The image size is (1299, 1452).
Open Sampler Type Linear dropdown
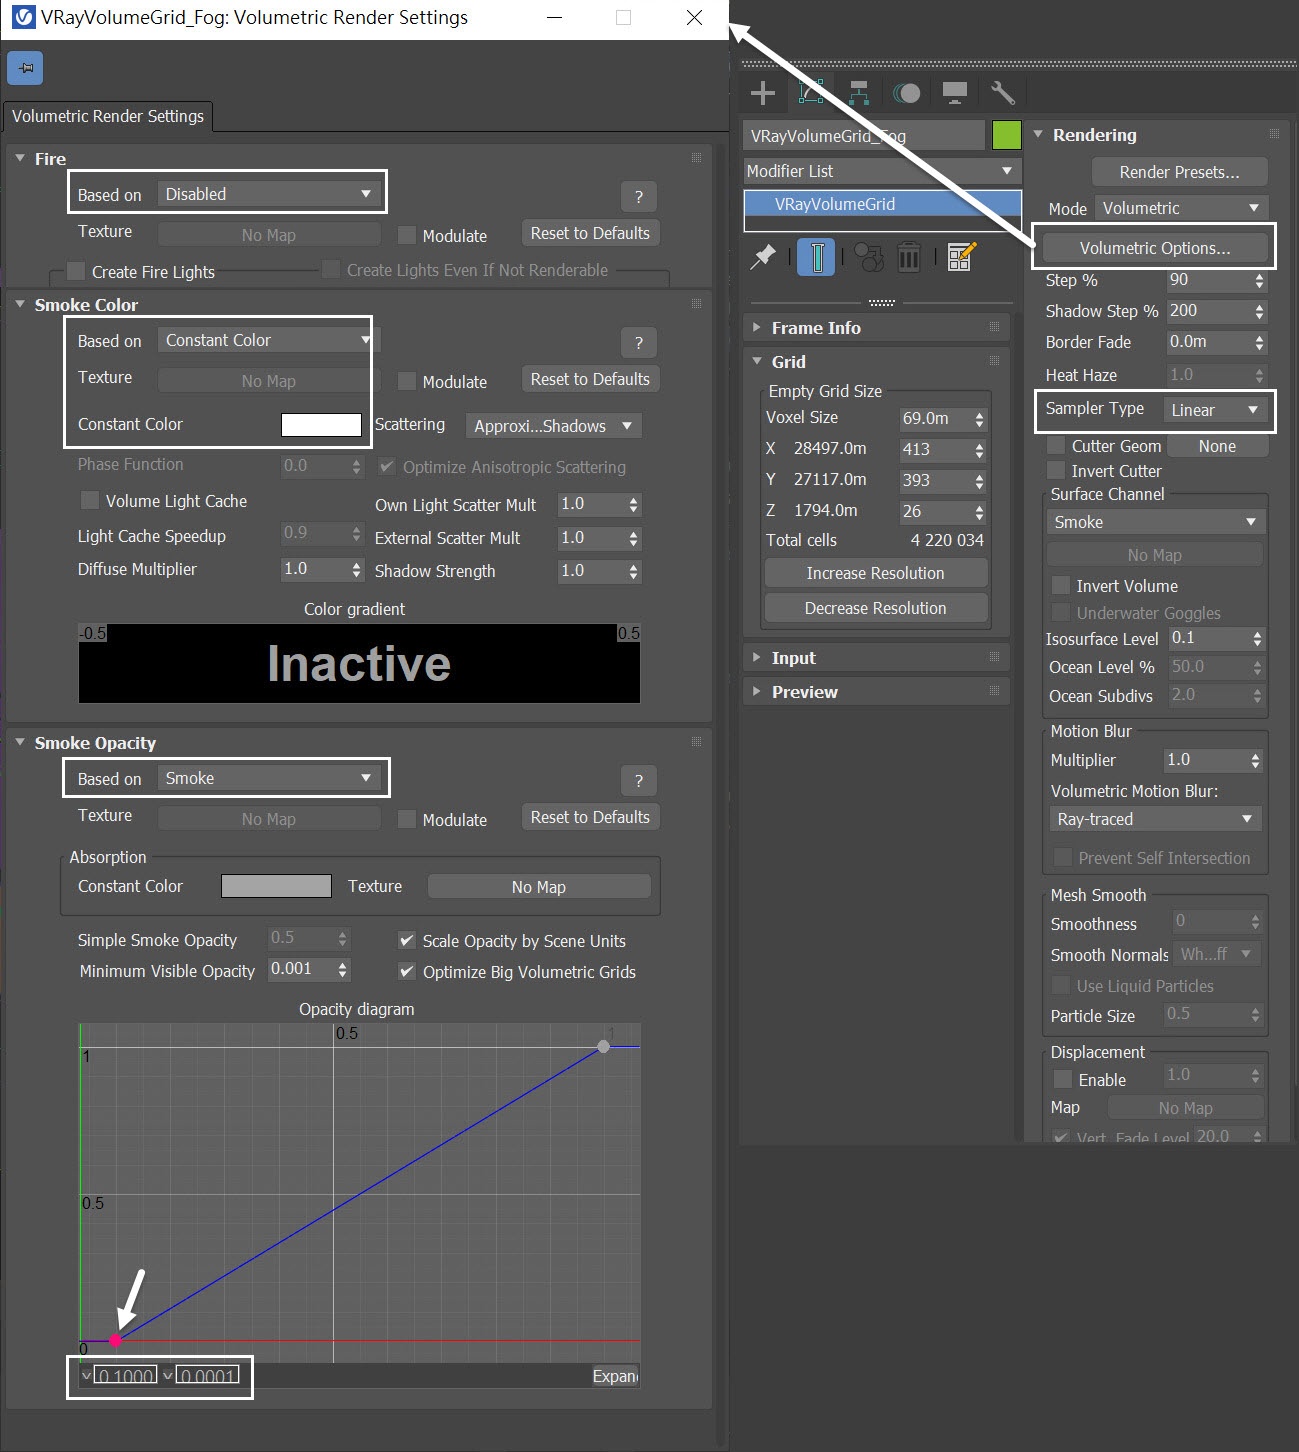point(1215,410)
